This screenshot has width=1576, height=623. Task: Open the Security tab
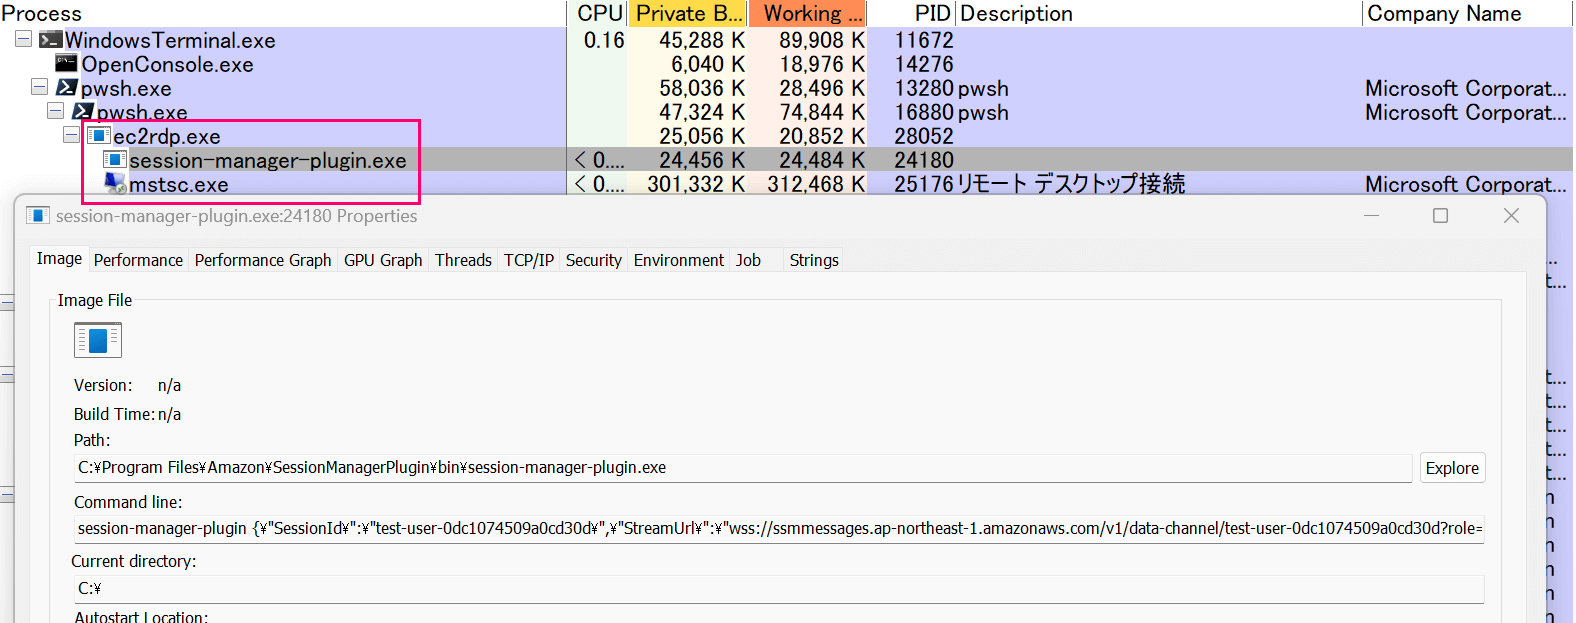(x=594, y=260)
